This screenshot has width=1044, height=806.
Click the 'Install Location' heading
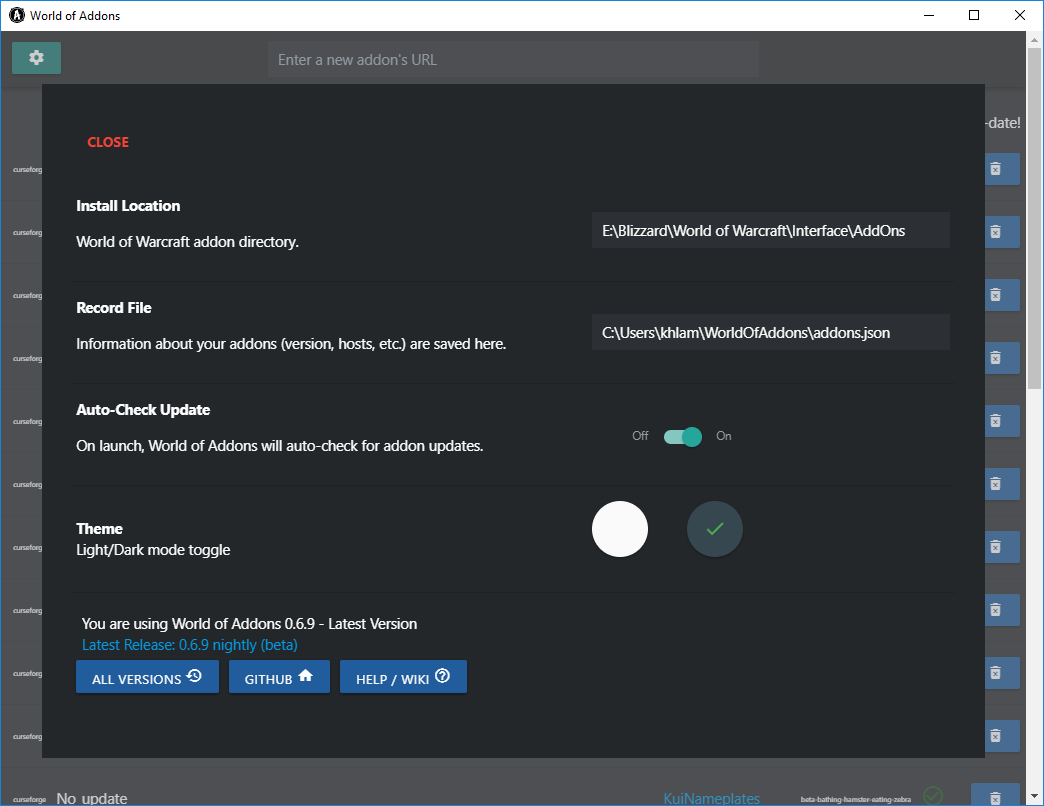point(128,206)
